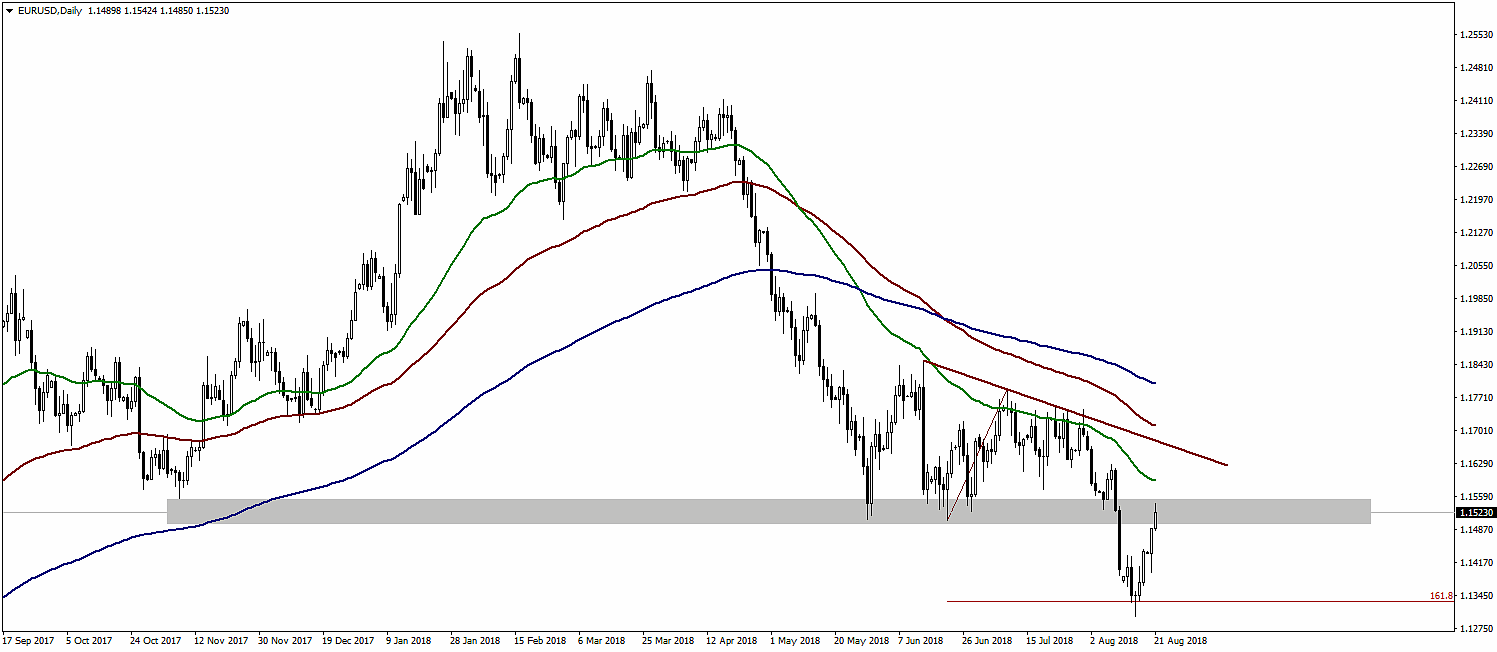Click the 28 Jan 2018 date label
Image resolution: width=1497 pixels, height=652 pixels.
[x=475, y=641]
